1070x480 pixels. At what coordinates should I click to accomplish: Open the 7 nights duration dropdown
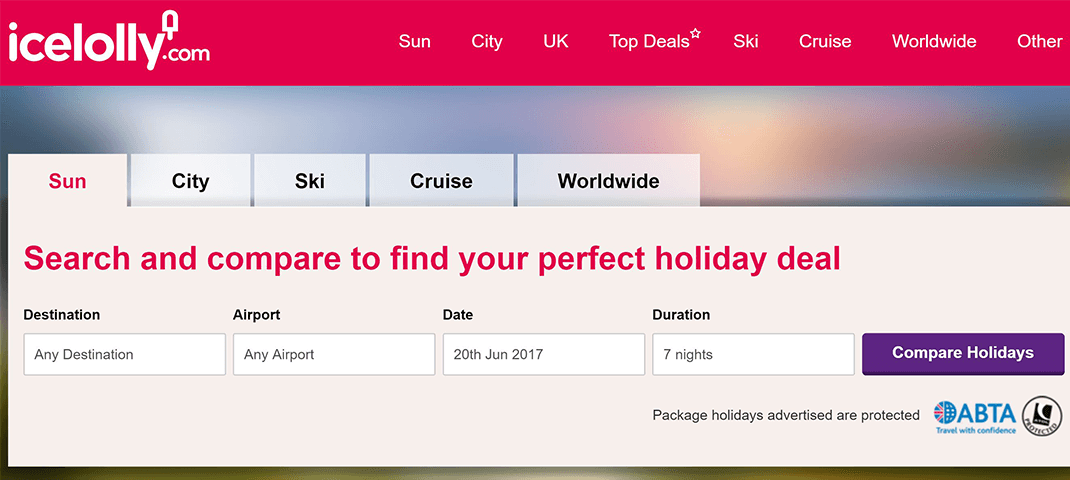click(753, 355)
